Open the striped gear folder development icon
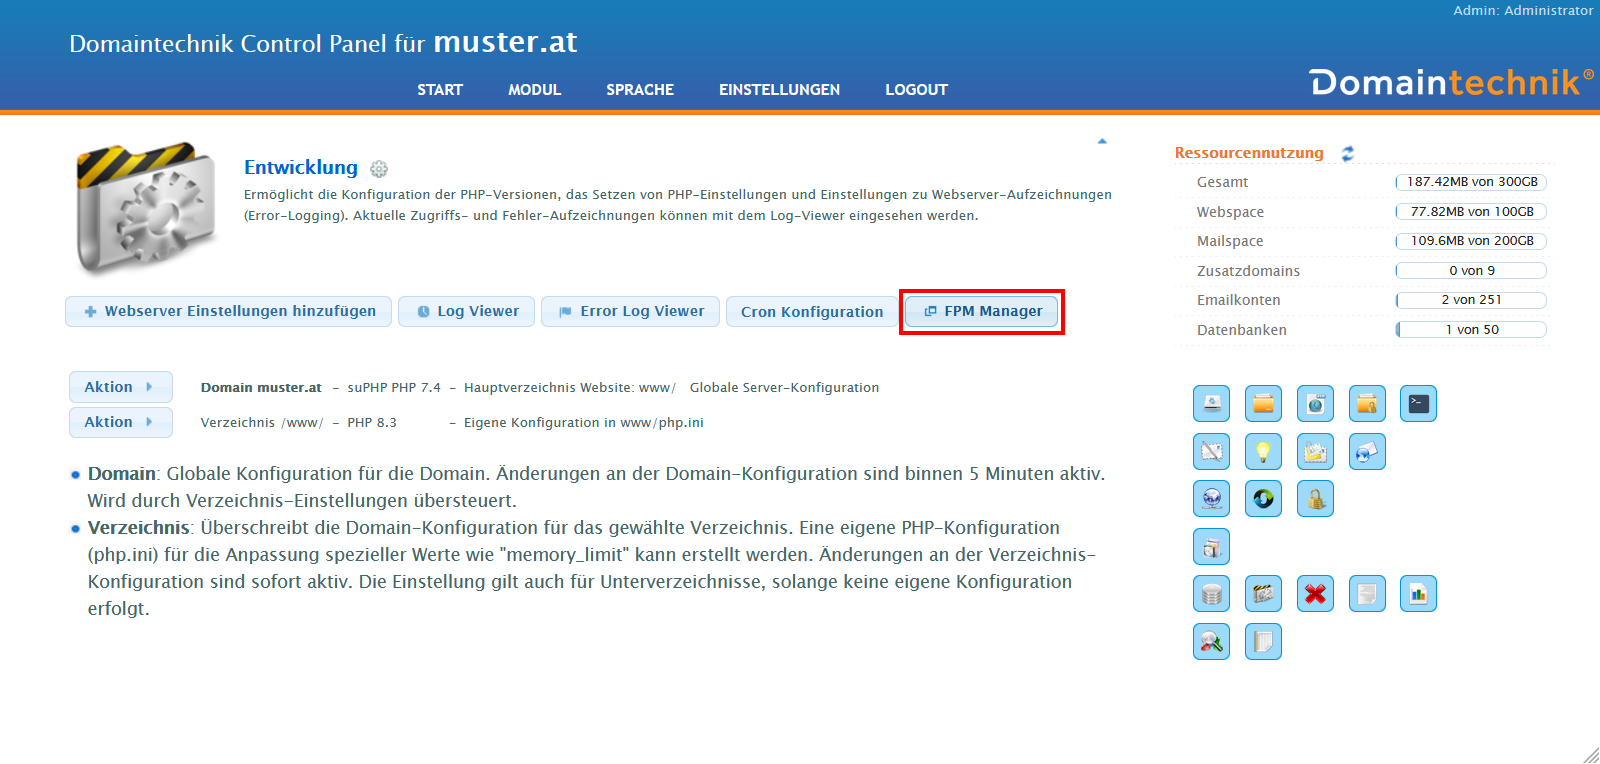 point(1264,594)
